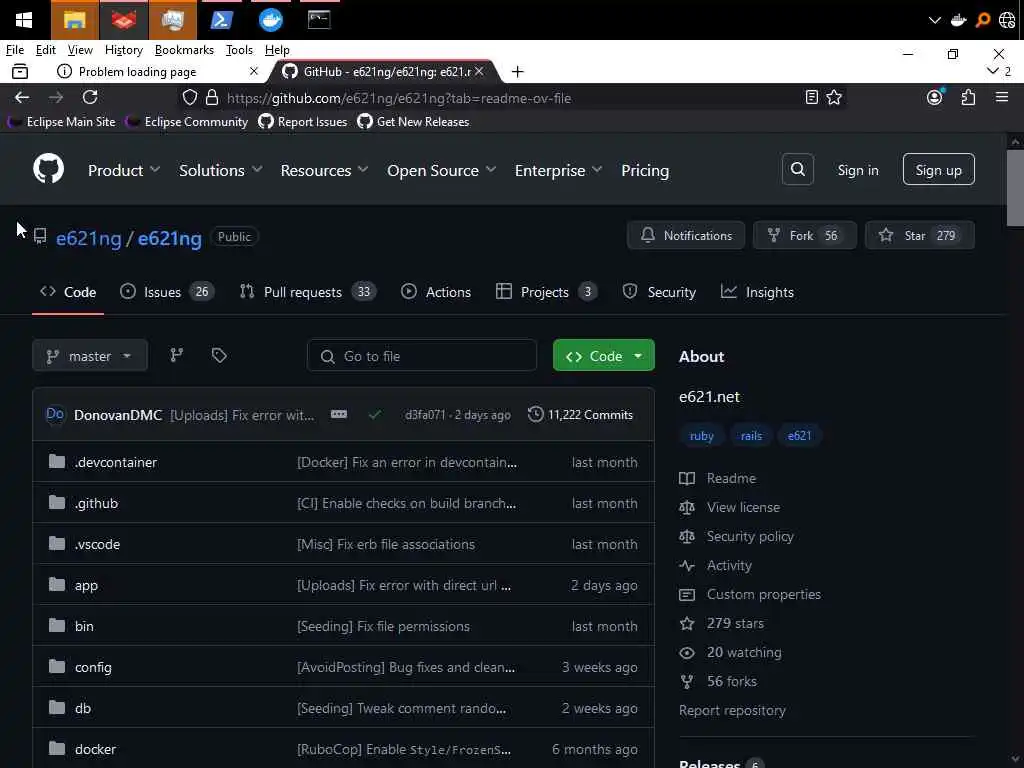
Task: Click the Sign up button
Action: click(938, 170)
